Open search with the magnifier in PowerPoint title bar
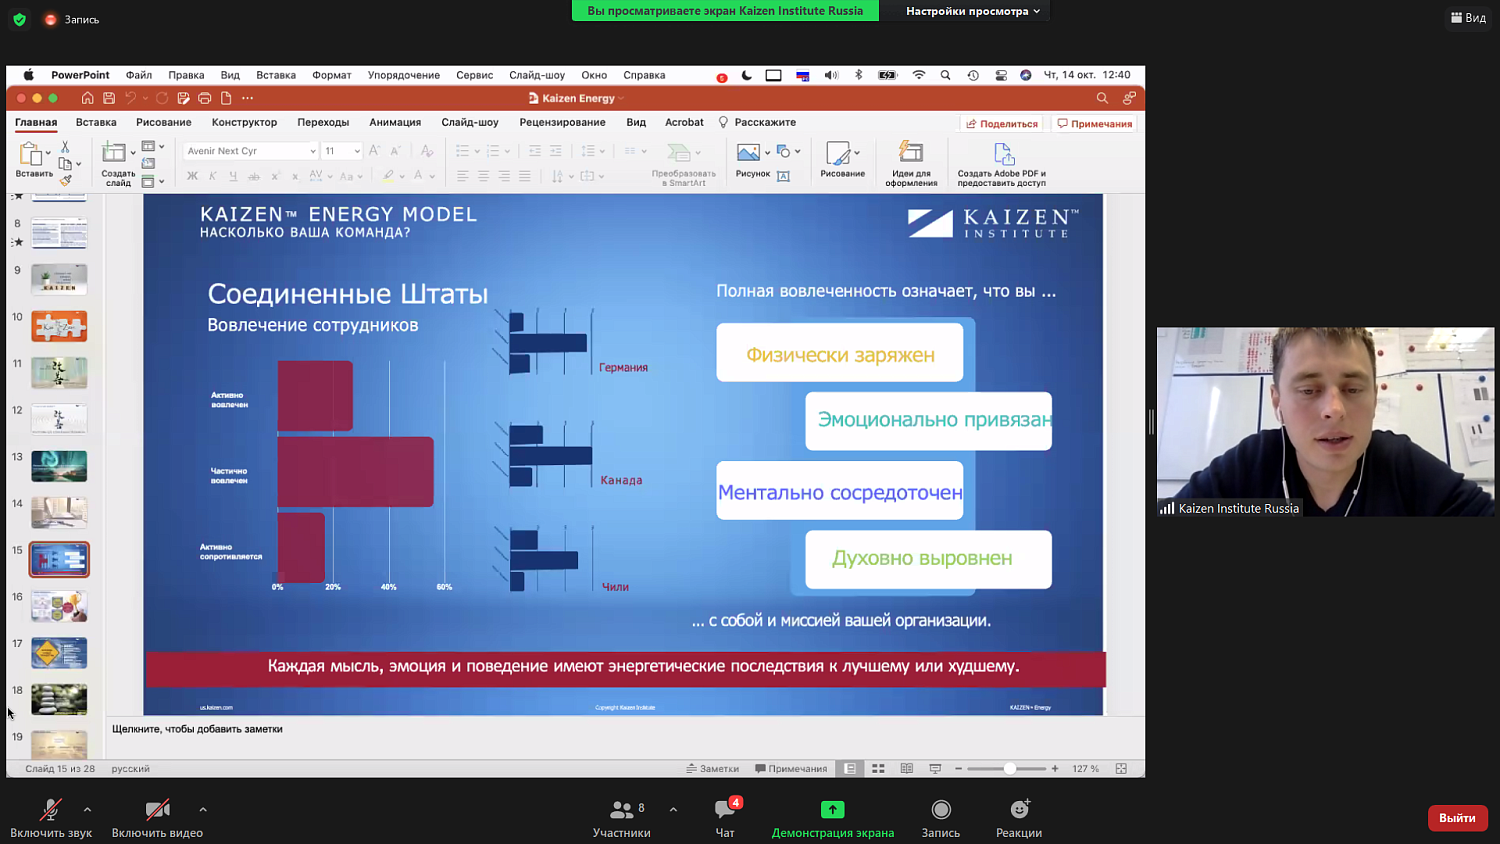 1102,98
